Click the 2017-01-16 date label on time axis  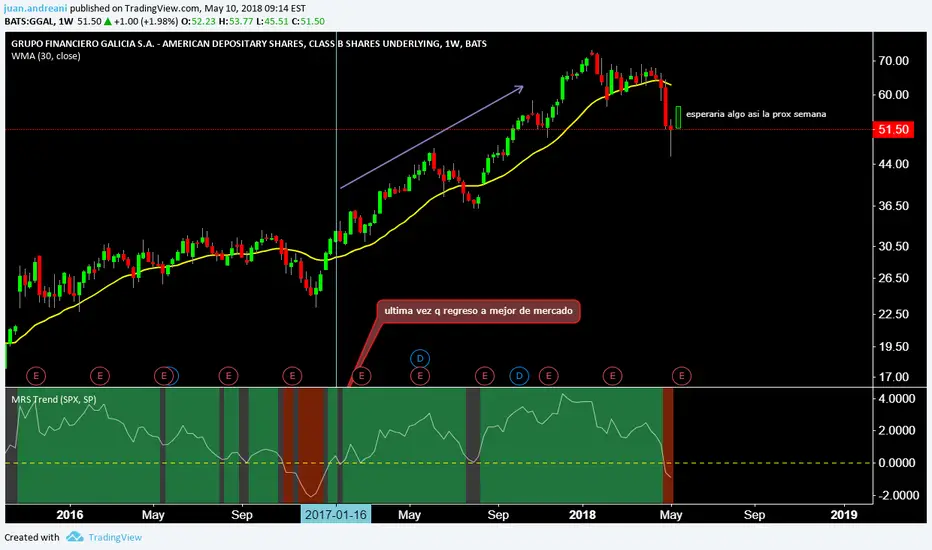click(336, 514)
